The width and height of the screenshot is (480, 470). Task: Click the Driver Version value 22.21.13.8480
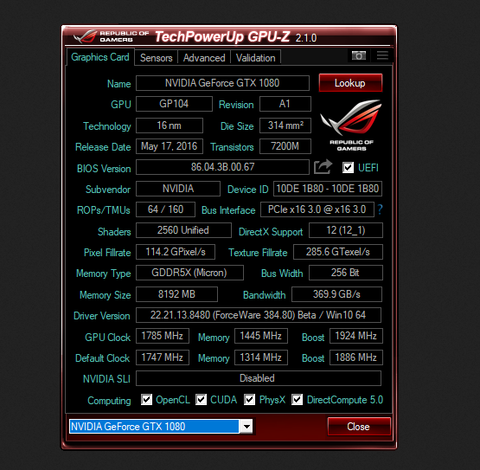[x=258, y=315]
